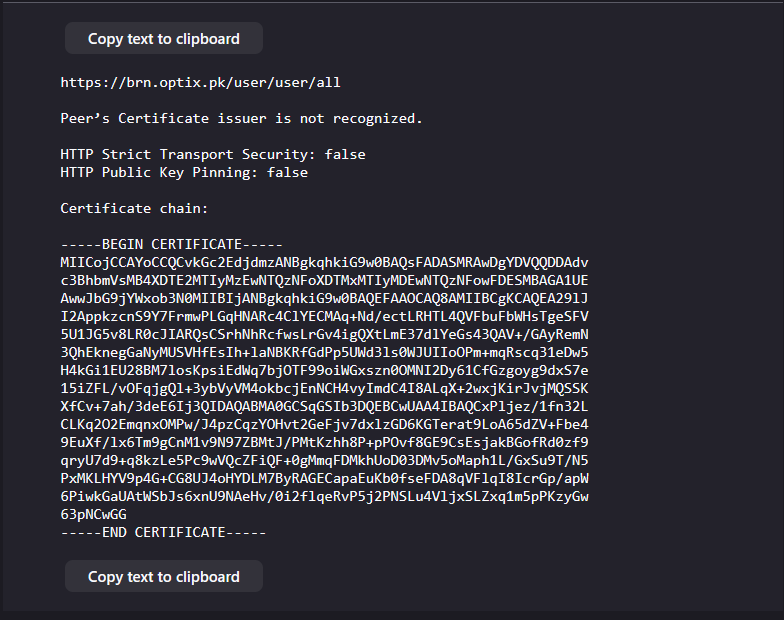Click the brn.optix.pk URL text

tap(201, 82)
